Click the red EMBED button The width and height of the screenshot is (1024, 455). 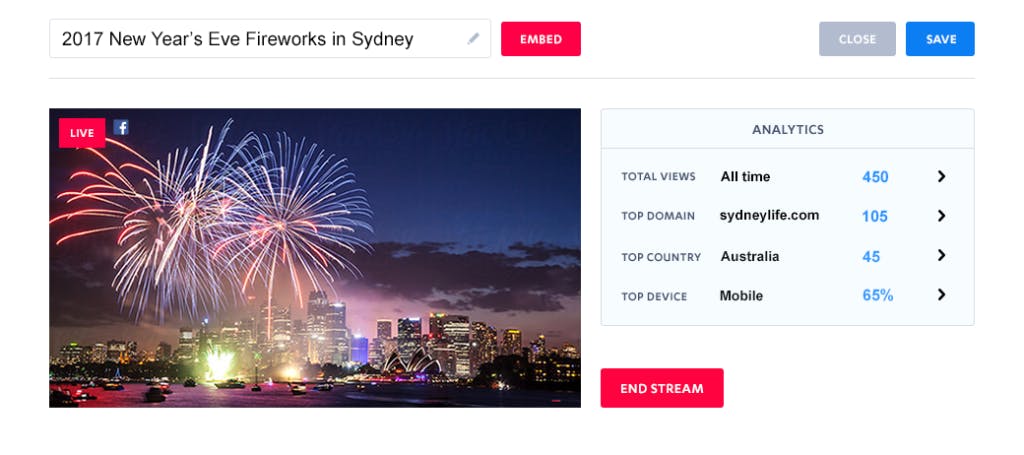pyautogui.click(x=541, y=39)
